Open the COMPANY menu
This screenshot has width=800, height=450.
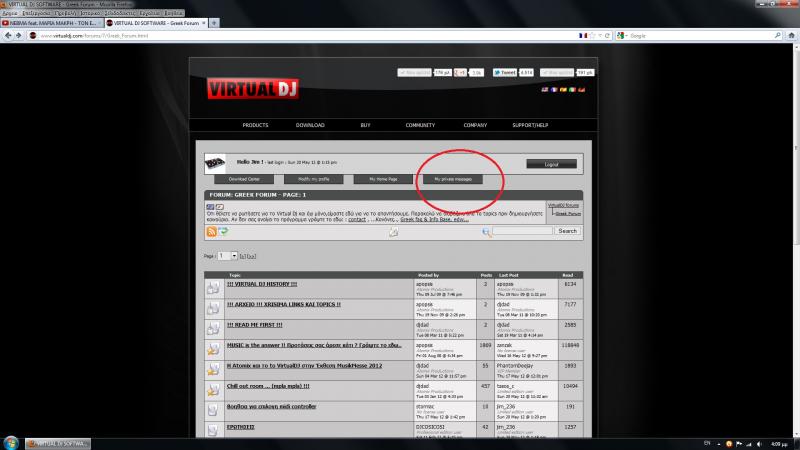pyautogui.click(x=475, y=125)
